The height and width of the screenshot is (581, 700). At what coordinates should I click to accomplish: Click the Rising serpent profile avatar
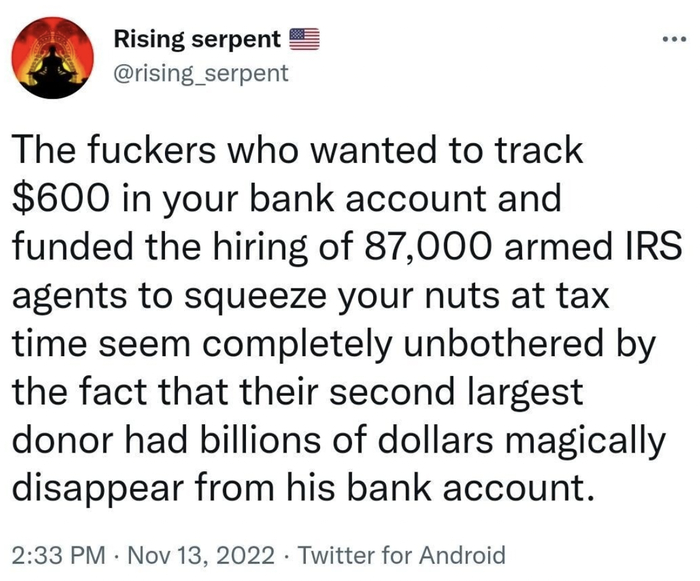[x=50, y=56]
